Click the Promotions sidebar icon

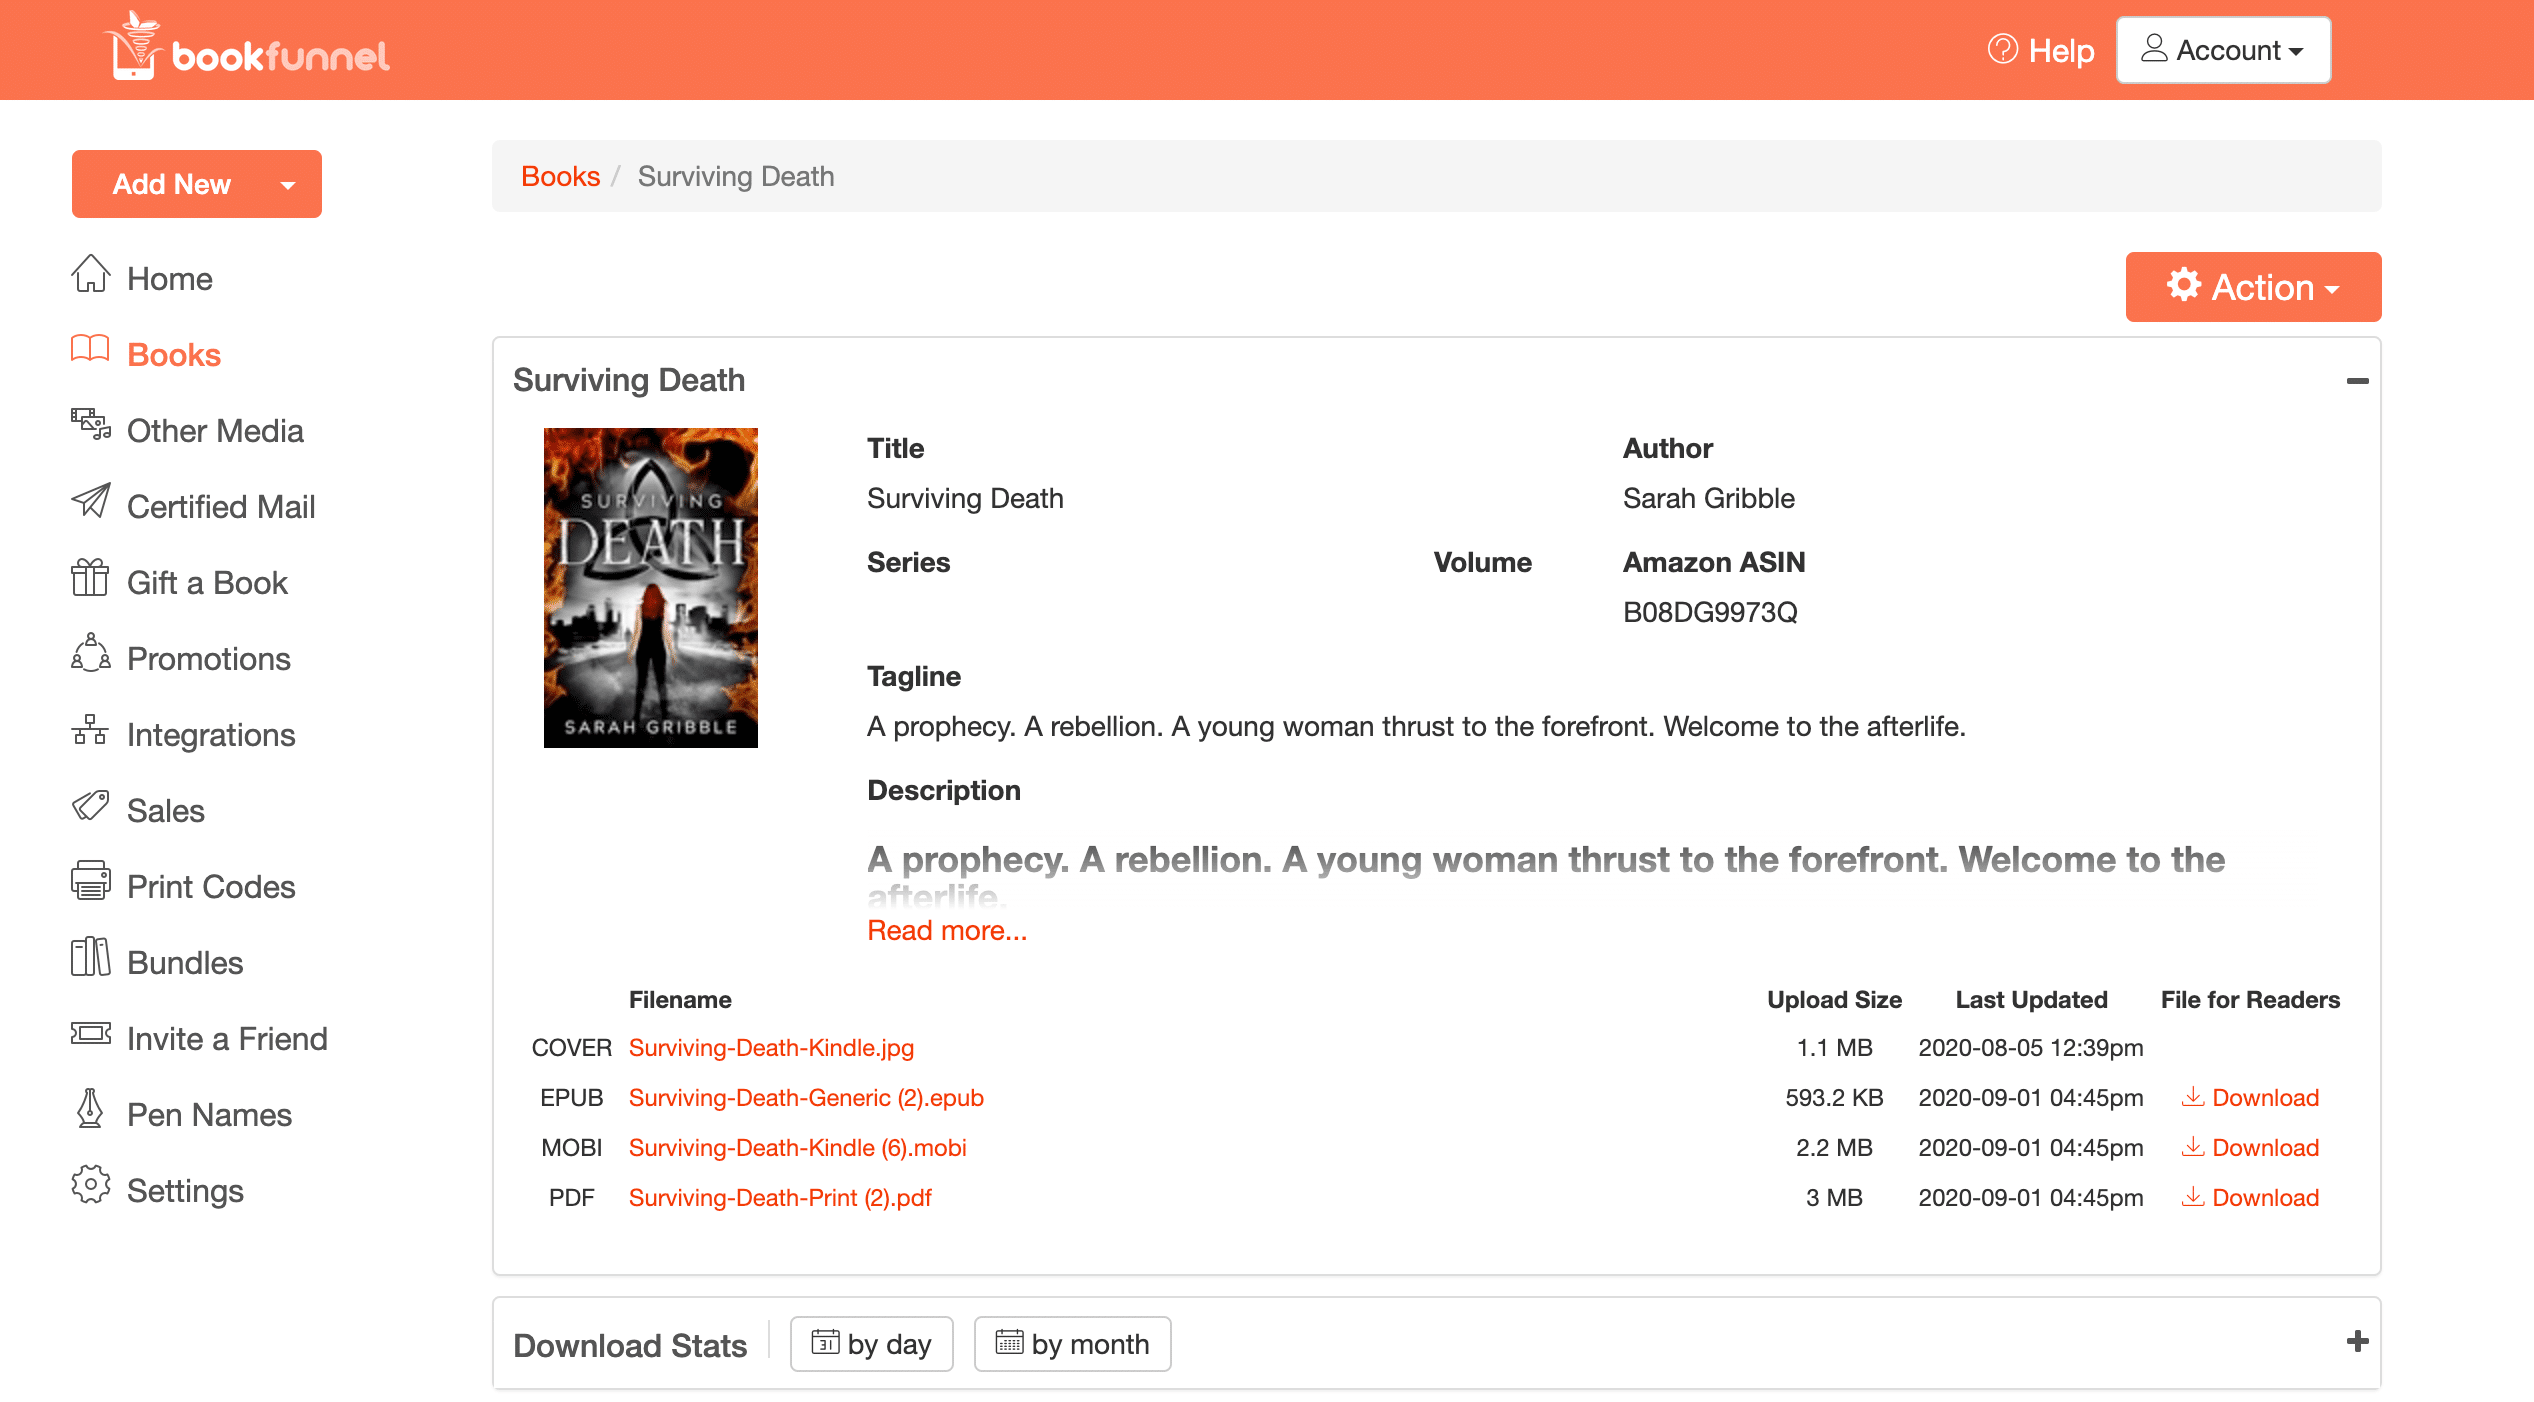point(90,656)
